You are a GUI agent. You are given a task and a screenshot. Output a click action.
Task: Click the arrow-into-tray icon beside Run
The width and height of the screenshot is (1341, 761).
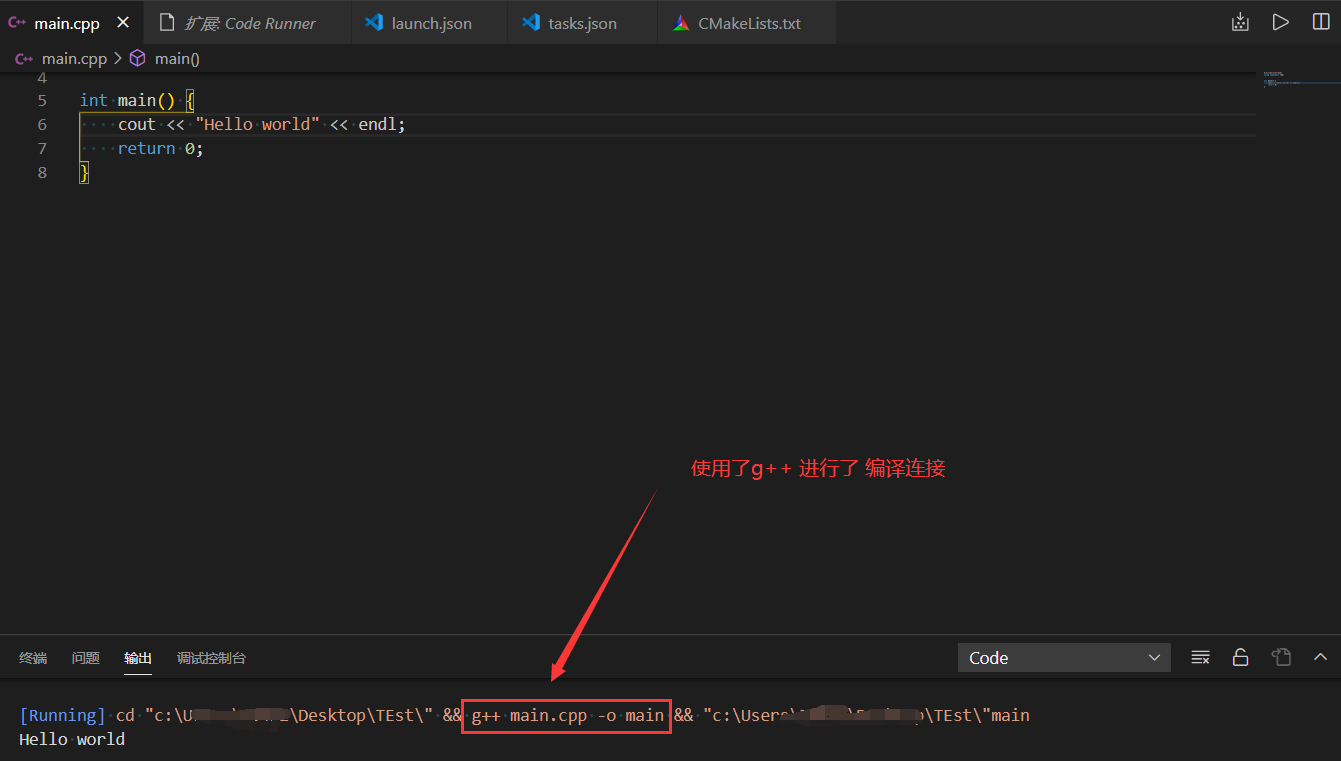point(1240,22)
